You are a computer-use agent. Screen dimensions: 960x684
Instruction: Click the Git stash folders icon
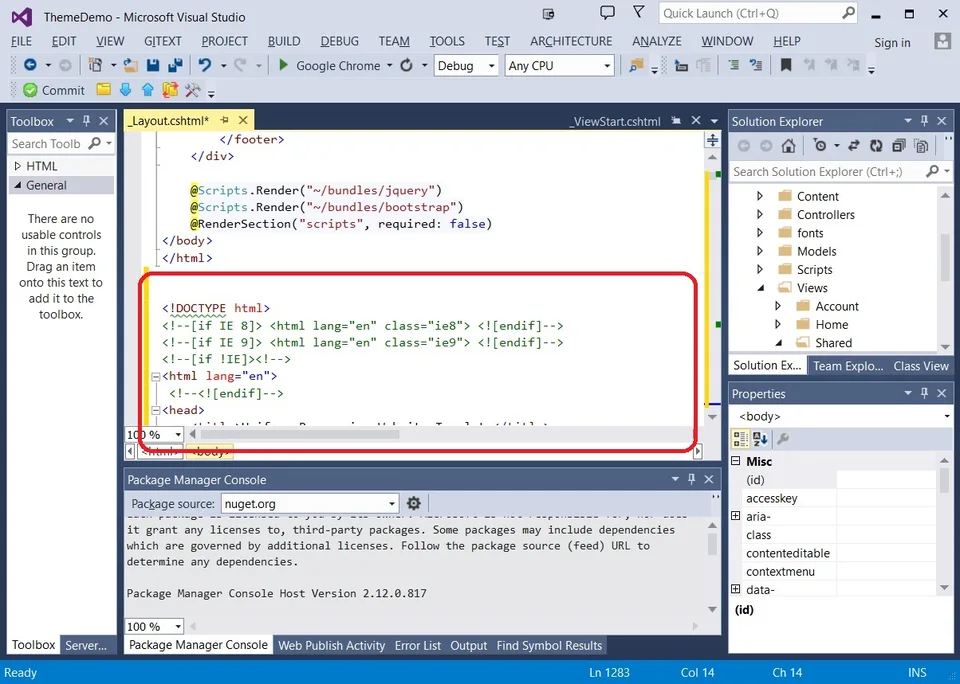(170, 90)
